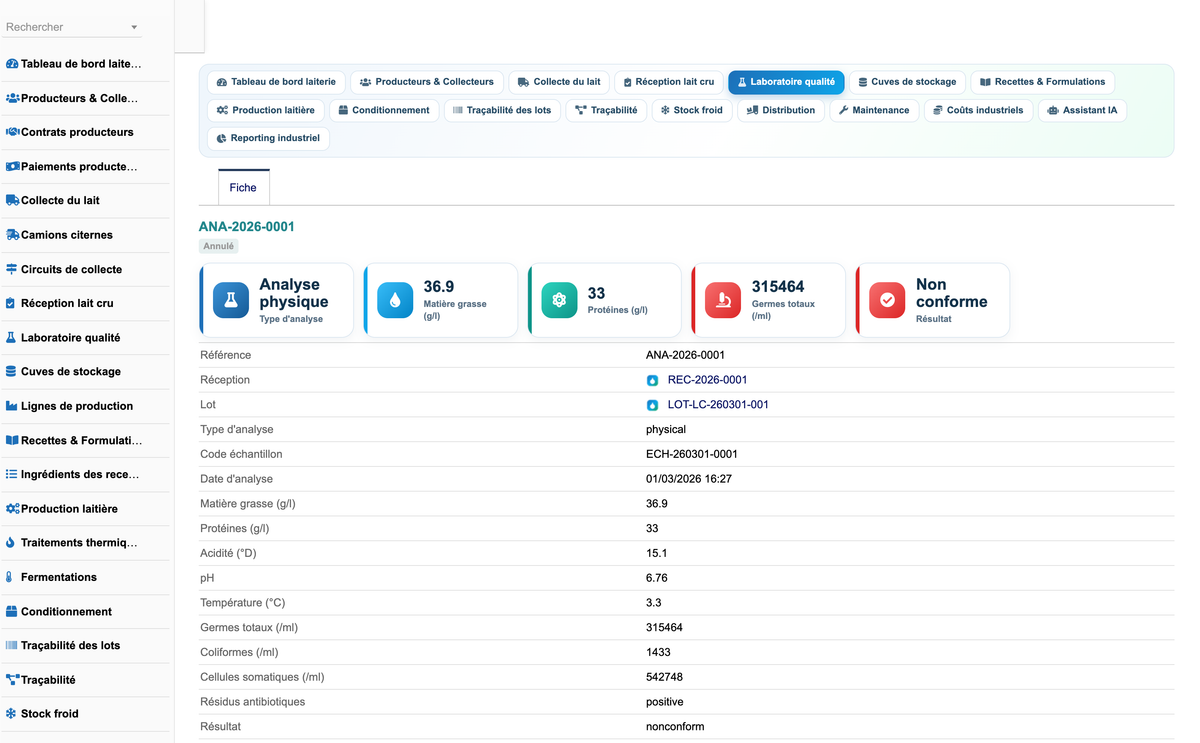1200x743 pixels.
Task: Click the droplet icon next to REC-2026-0001
Action: pos(653,380)
